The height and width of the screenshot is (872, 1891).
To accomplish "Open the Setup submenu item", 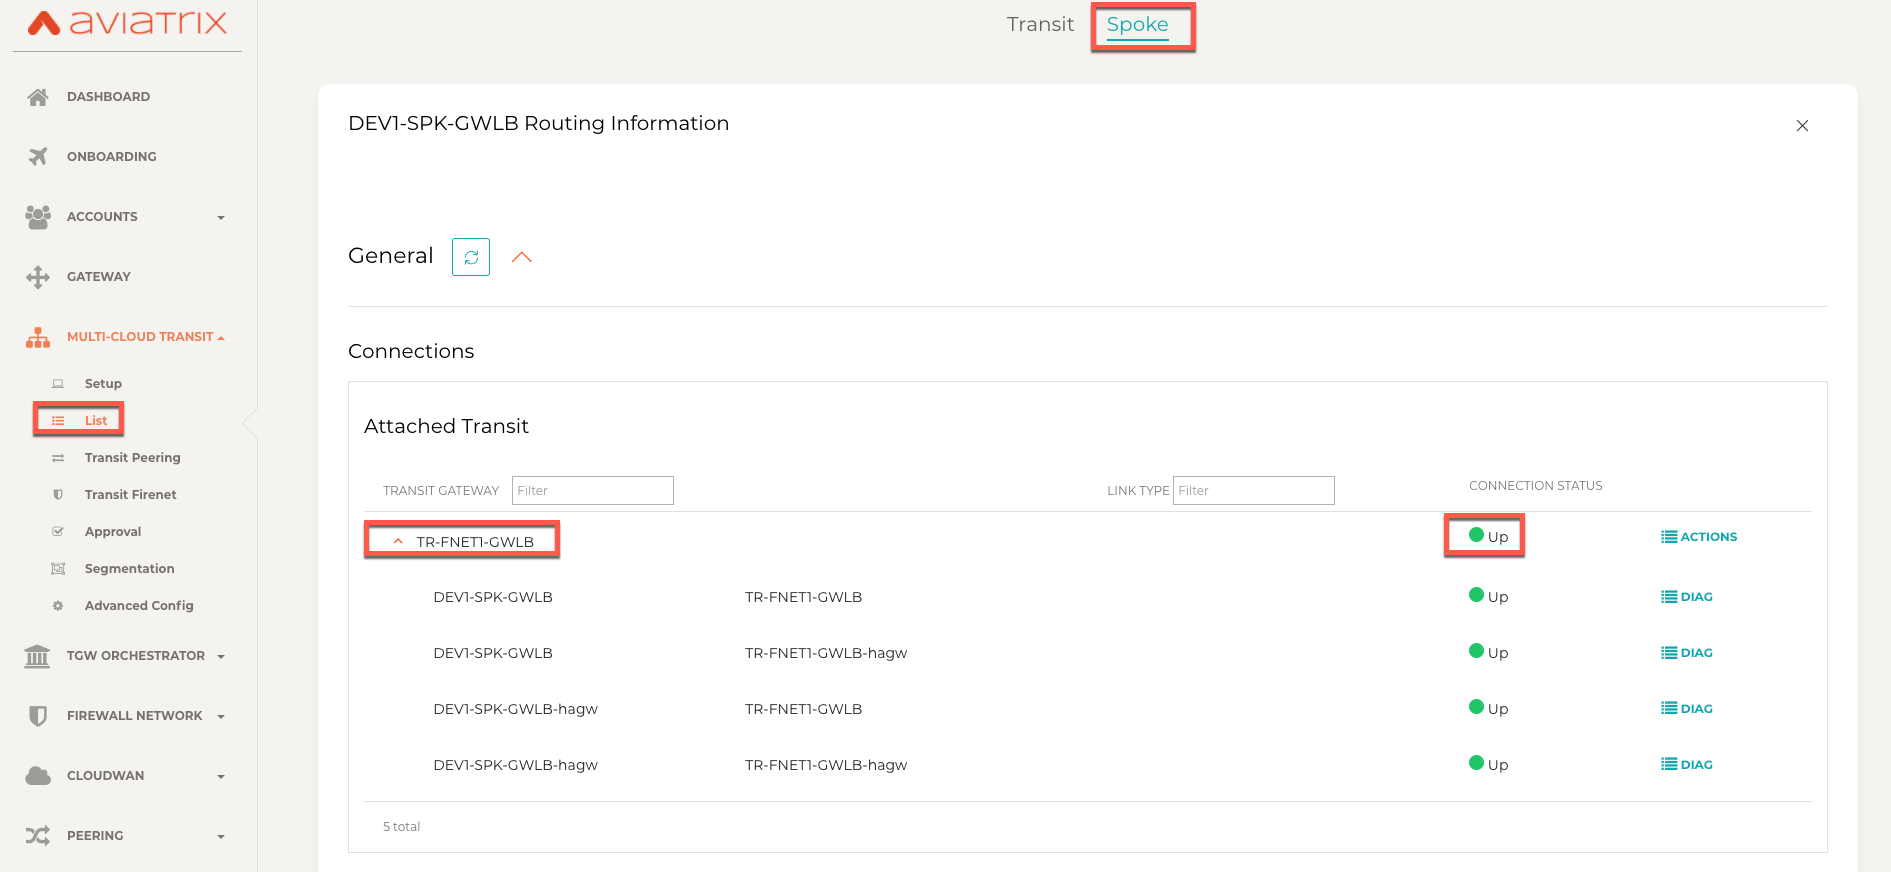I will click(103, 384).
